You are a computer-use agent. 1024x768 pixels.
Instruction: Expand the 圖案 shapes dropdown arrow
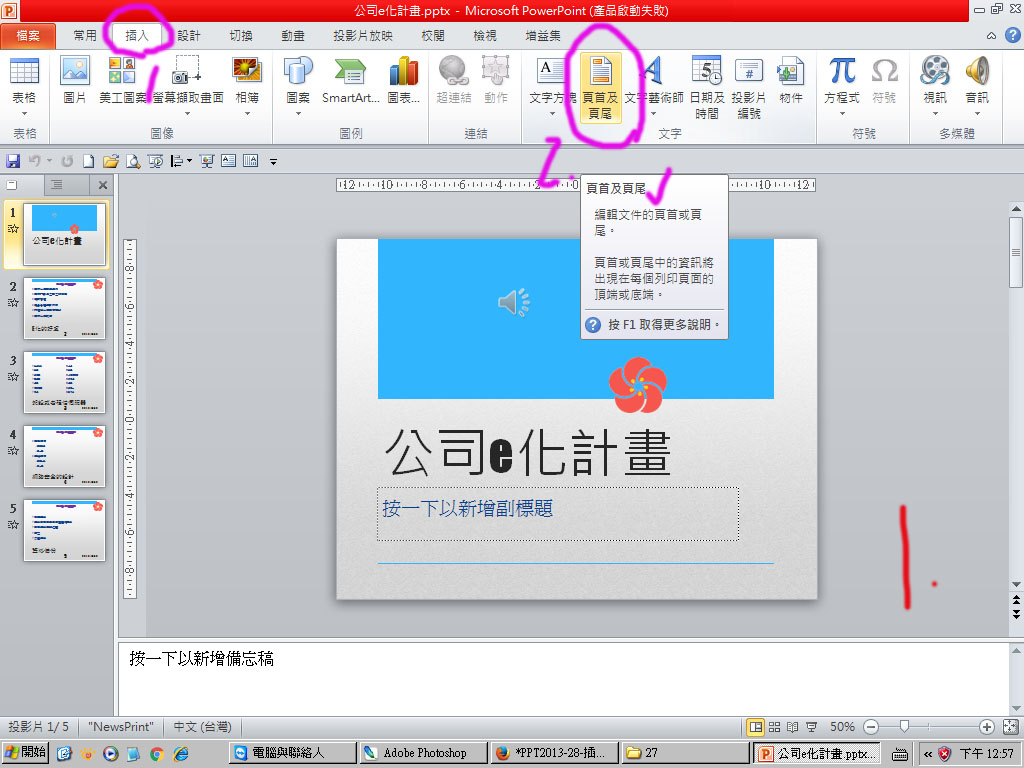click(x=298, y=114)
